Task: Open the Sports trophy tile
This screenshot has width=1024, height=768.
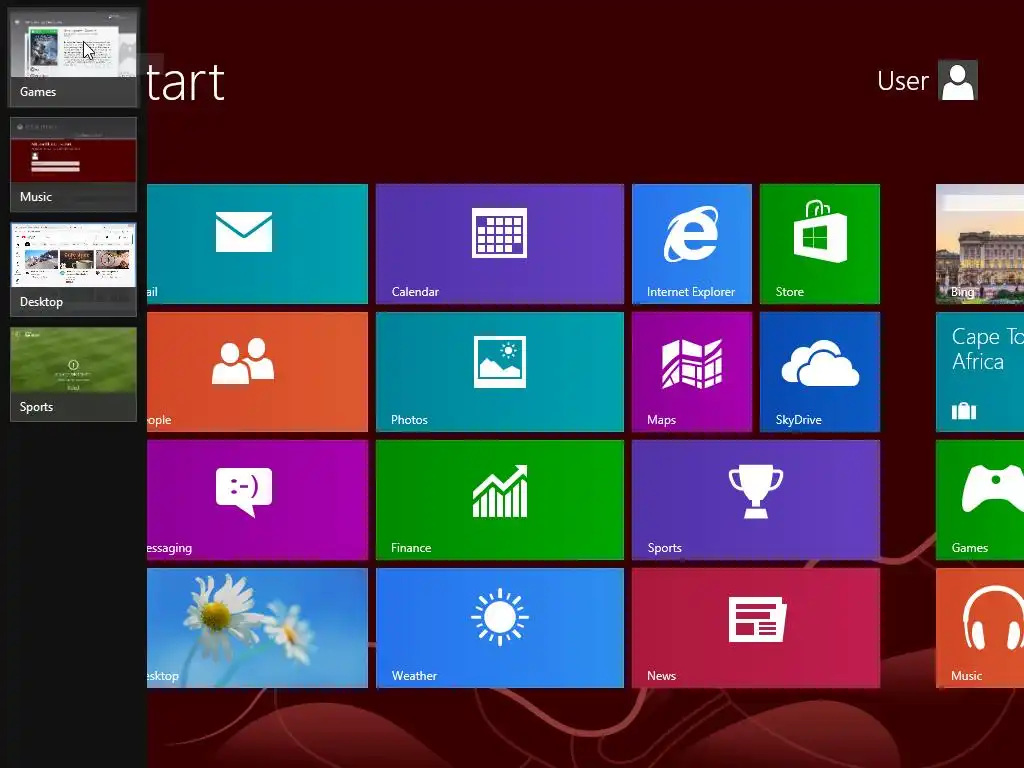Action: [756, 500]
